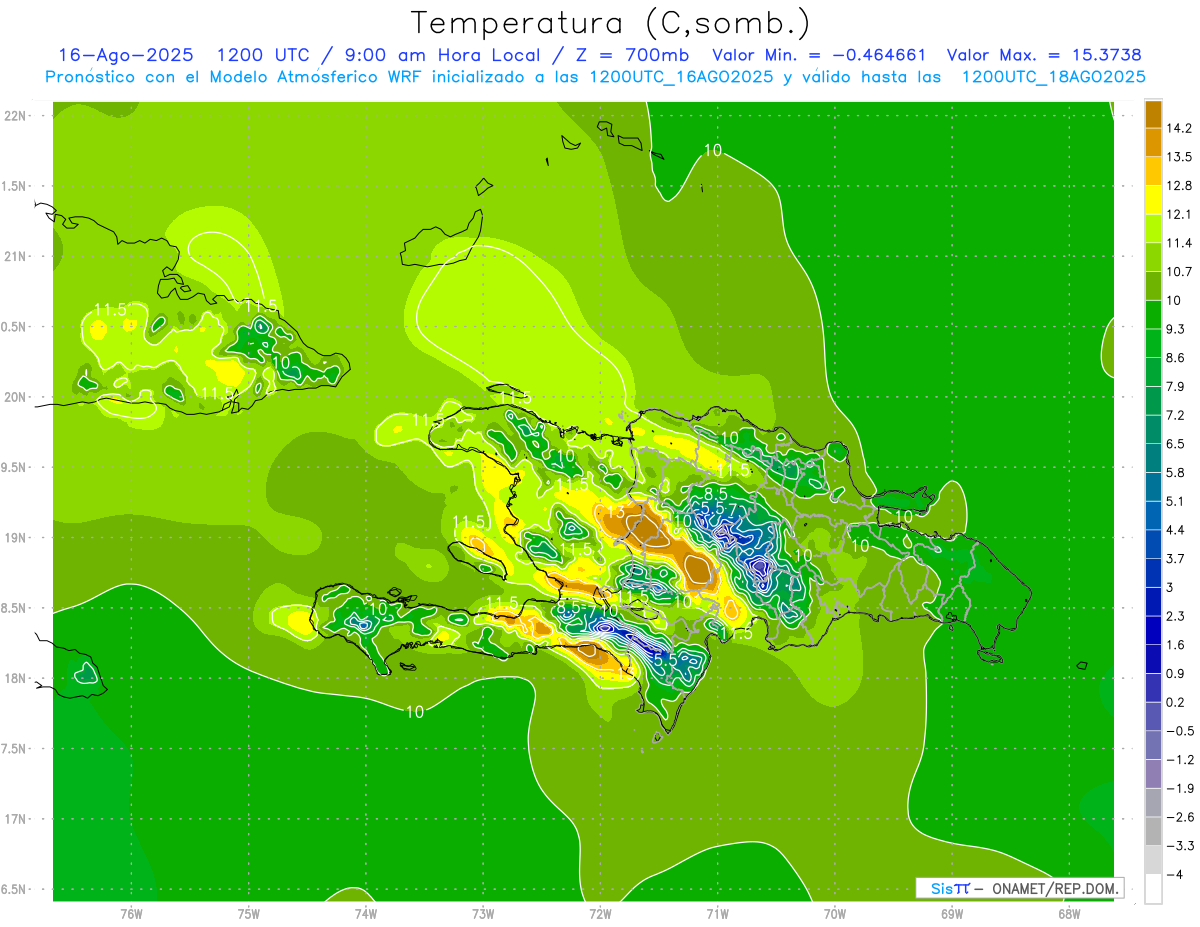Pick the purple colorbar swatch between -1.9 and -1.2
The image size is (1200, 927).
(1153, 774)
